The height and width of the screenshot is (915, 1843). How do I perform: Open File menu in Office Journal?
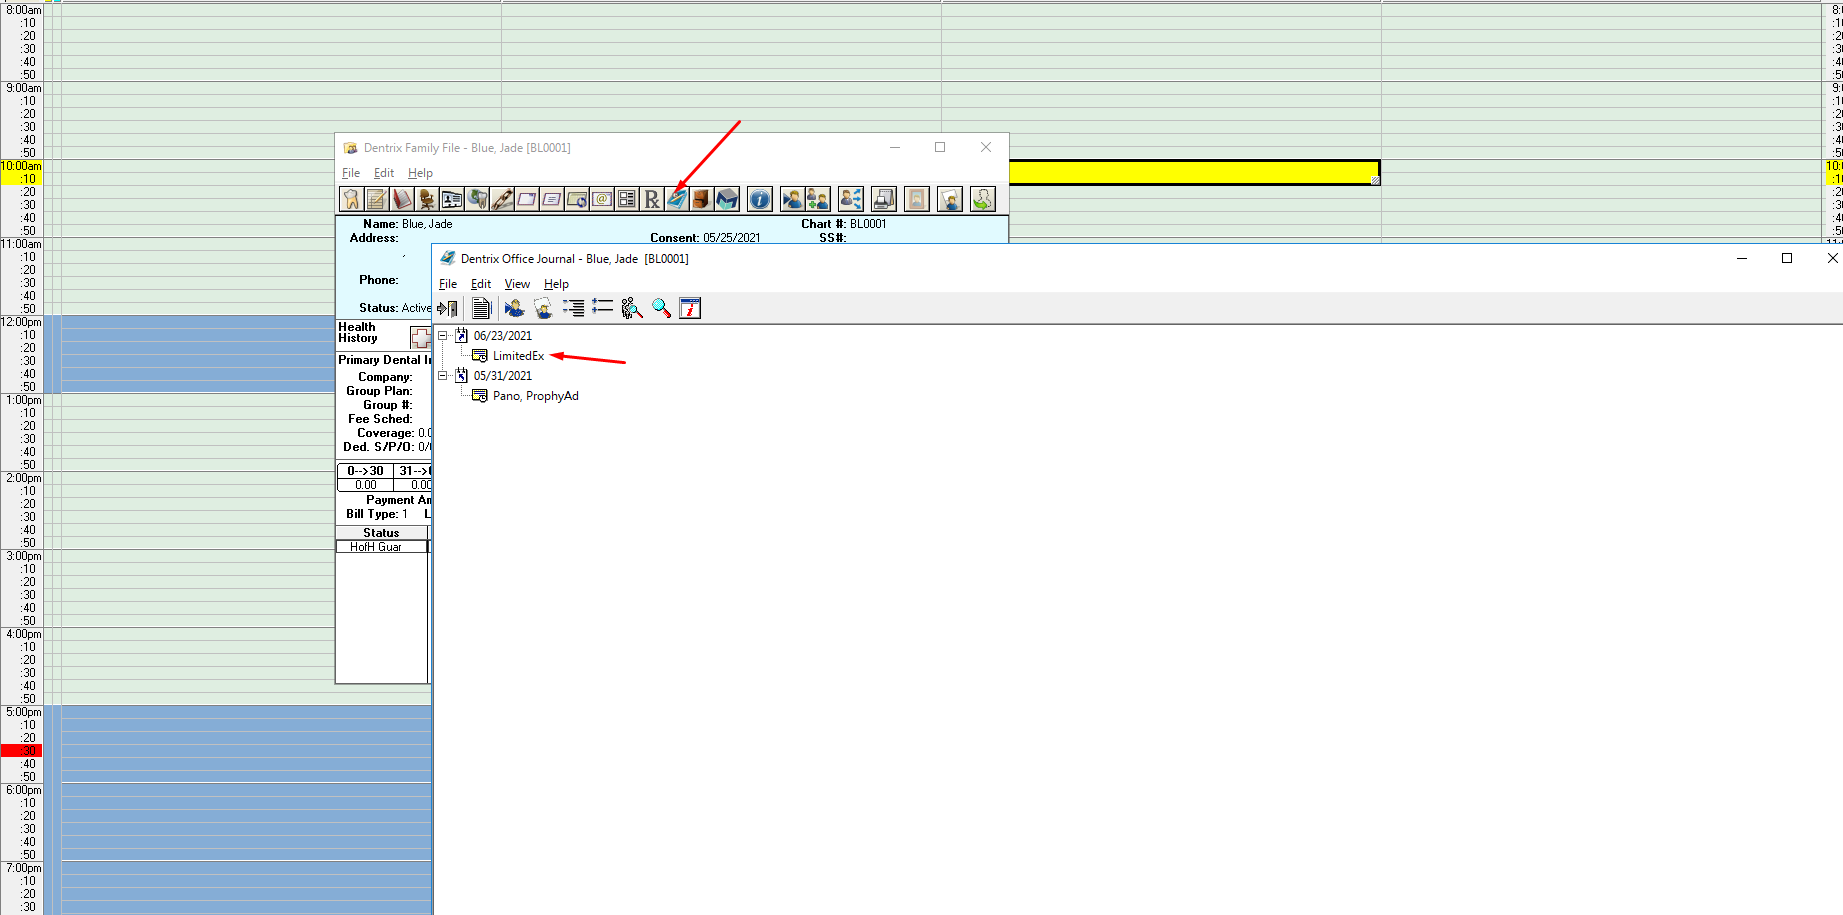click(x=448, y=284)
